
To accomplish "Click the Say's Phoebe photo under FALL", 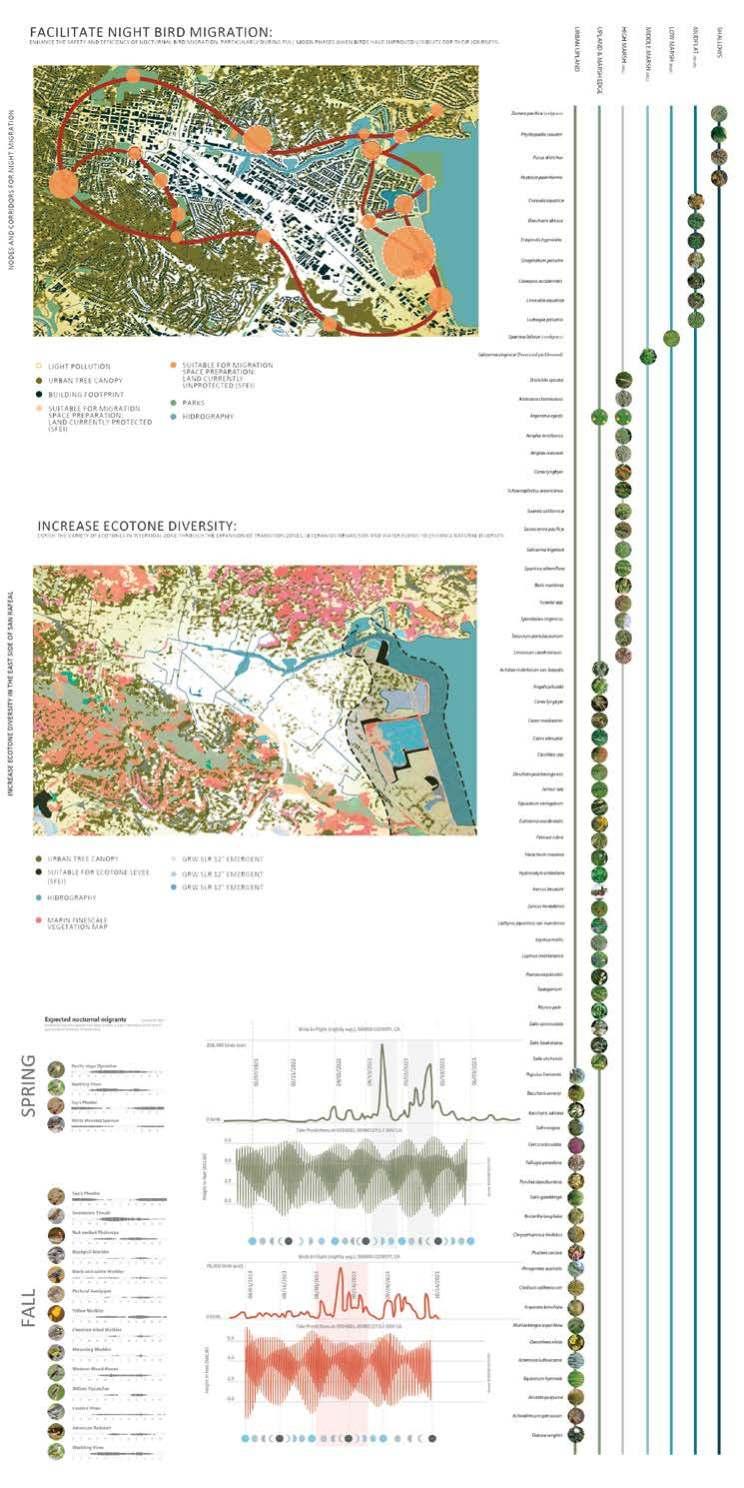I will pyautogui.click(x=56, y=1196).
